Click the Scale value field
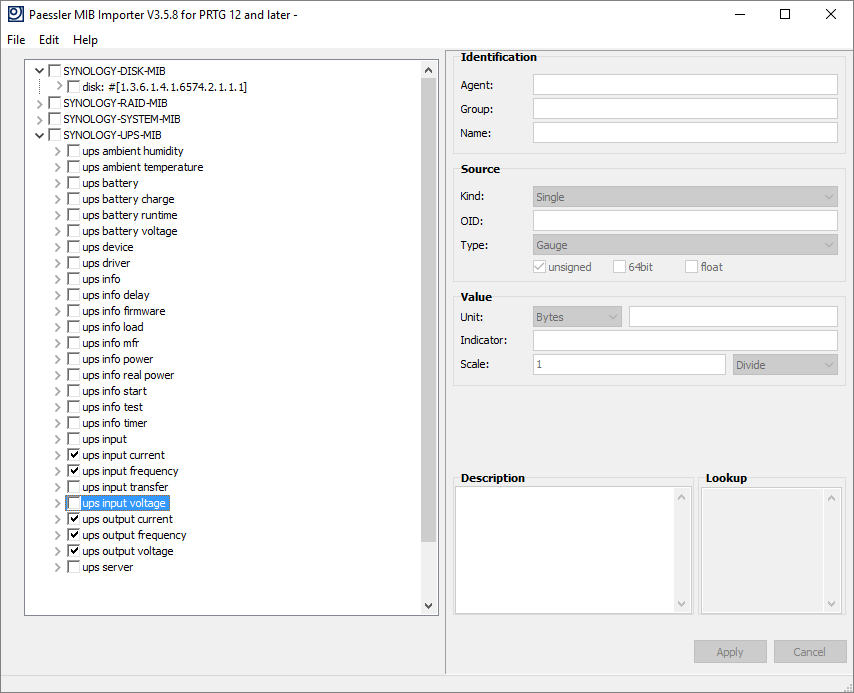The image size is (854, 693). click(x=629, y=364)
